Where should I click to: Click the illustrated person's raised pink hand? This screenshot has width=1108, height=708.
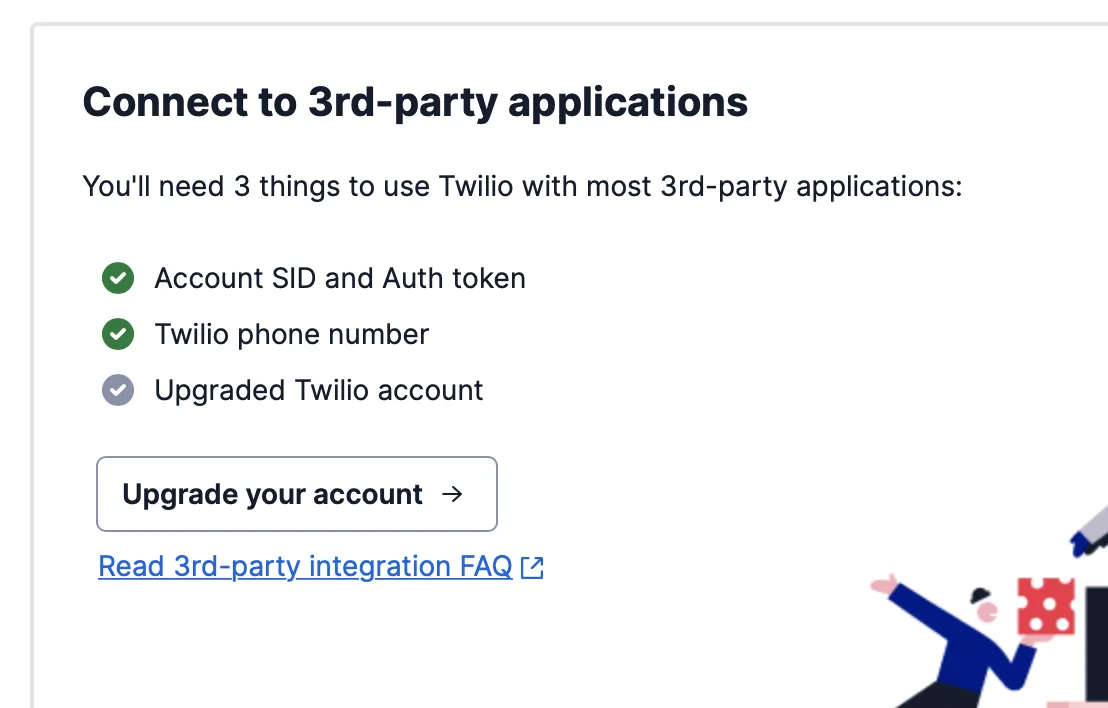pos(883,584)
